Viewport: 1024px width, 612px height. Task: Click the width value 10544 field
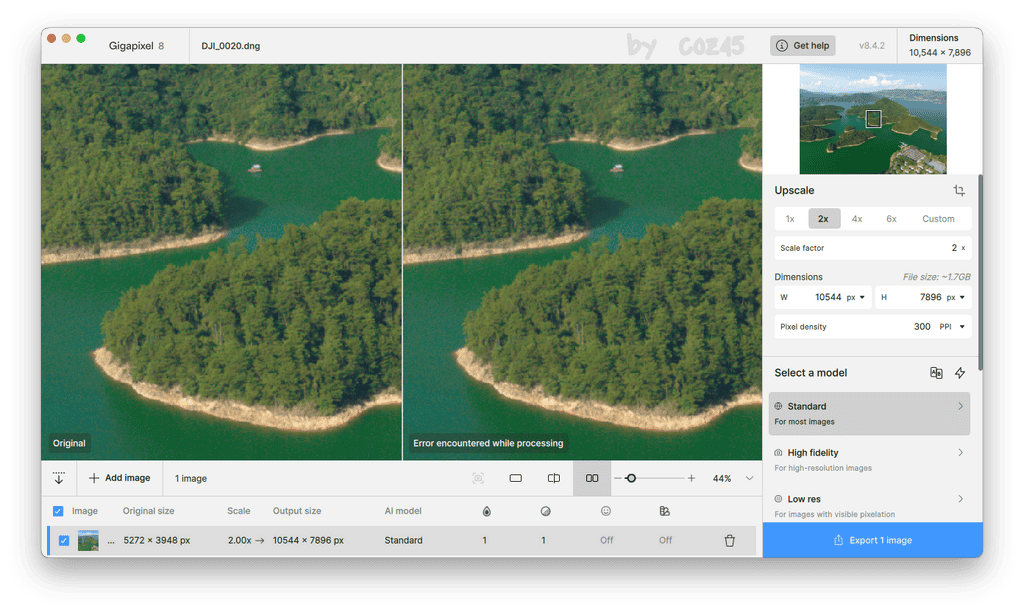(823, 297)
